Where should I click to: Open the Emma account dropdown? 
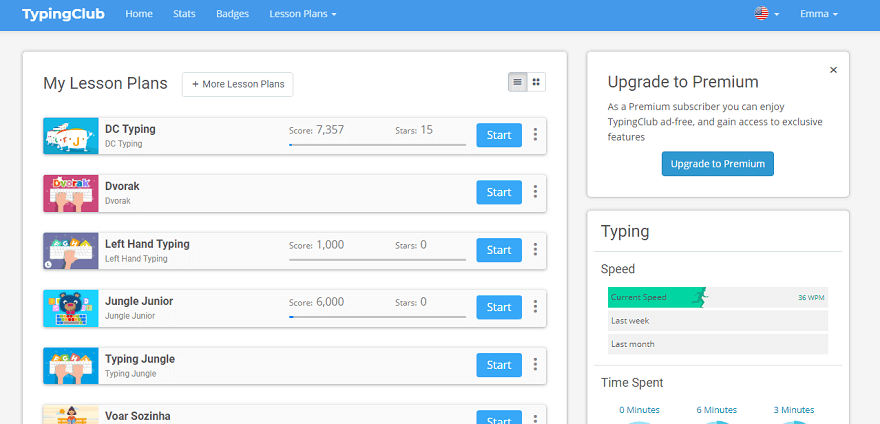click(818, 14)
